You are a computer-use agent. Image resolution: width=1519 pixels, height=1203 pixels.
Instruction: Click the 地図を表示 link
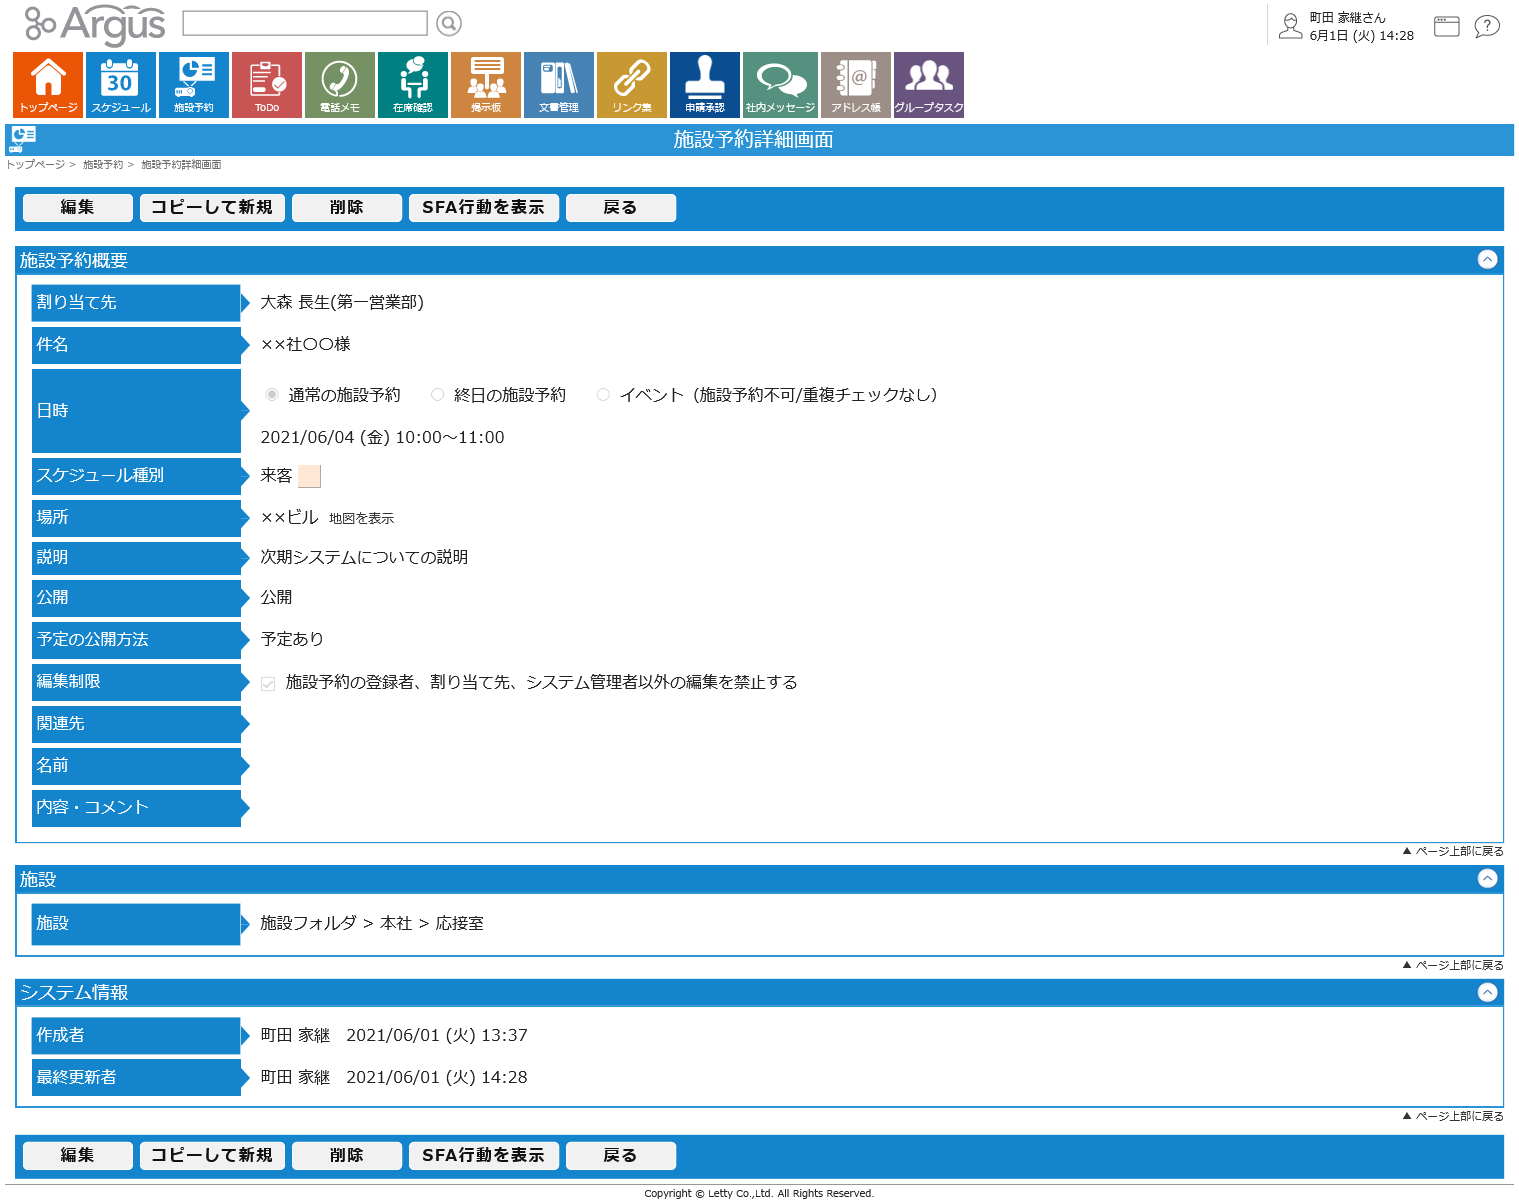tap(361, 519)
